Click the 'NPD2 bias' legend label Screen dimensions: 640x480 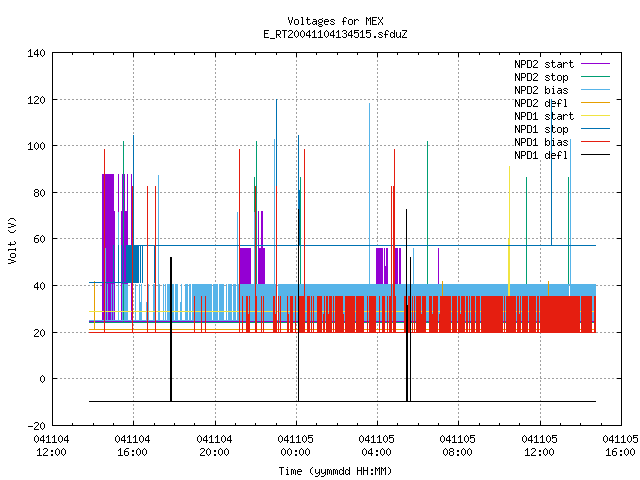pyautogui.click(x=541, y=90)
